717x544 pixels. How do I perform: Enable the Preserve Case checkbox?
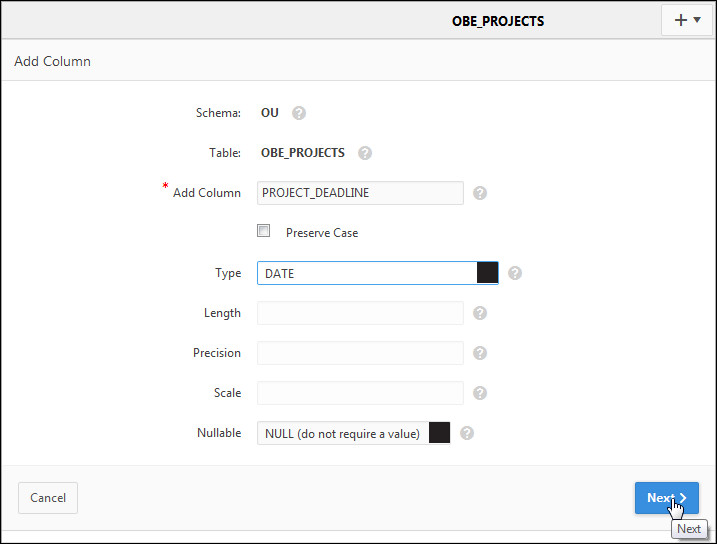[x=264, y=231]
